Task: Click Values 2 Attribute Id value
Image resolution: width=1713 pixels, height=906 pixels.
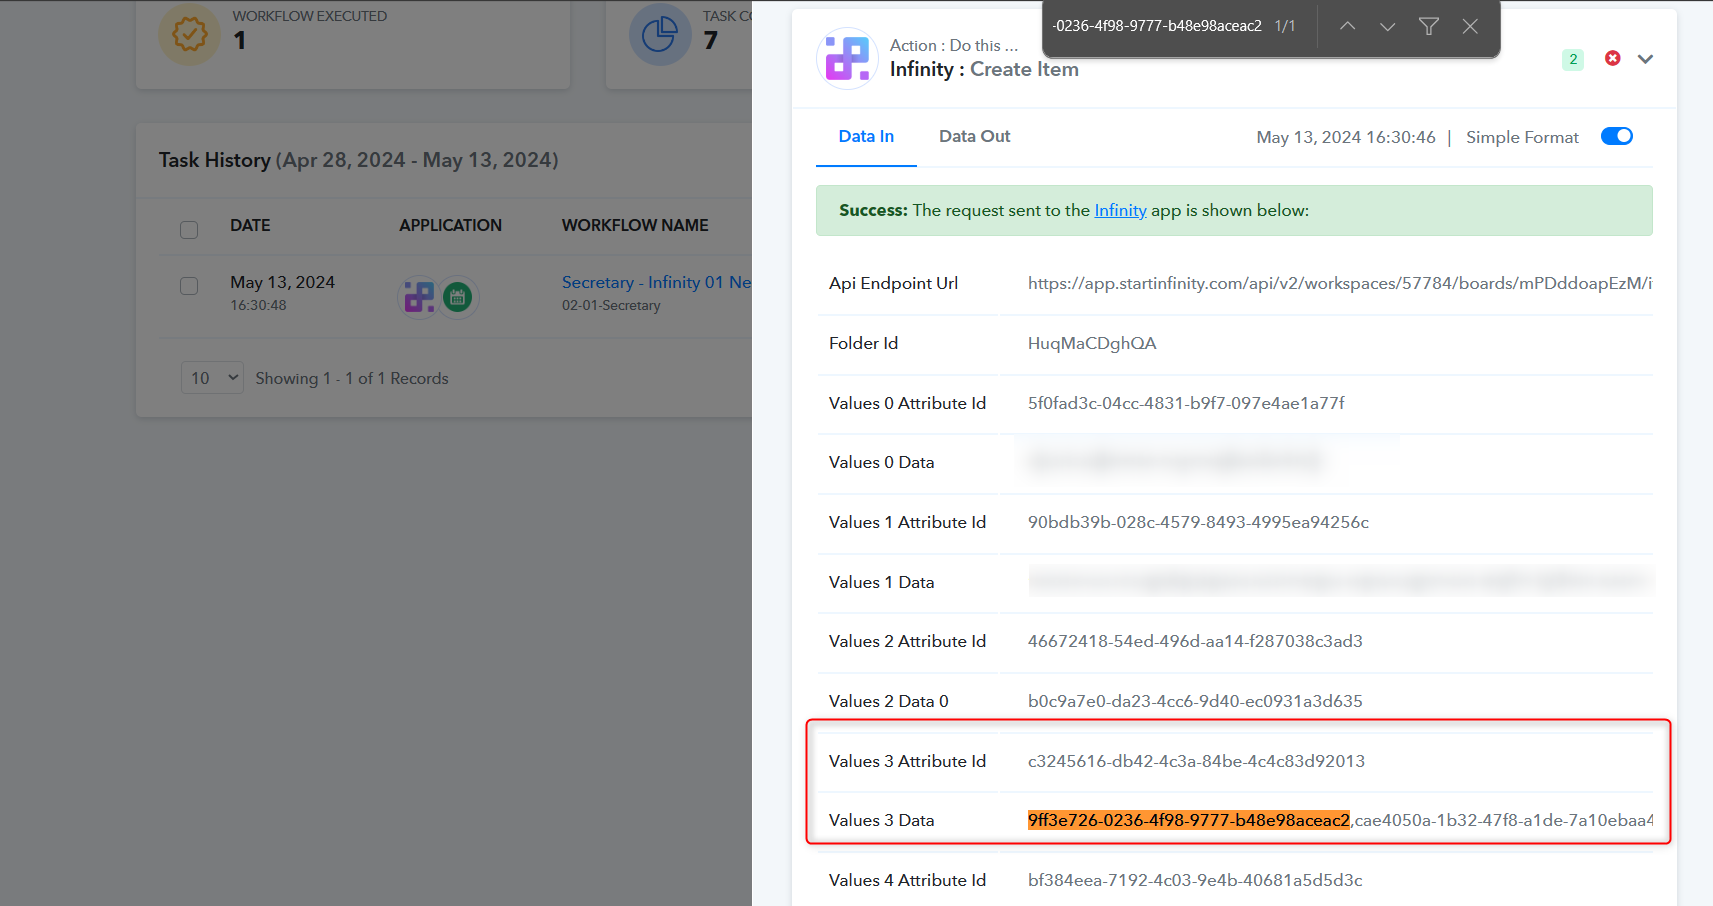Action: pyautogui.click(x=1195, y=642)
